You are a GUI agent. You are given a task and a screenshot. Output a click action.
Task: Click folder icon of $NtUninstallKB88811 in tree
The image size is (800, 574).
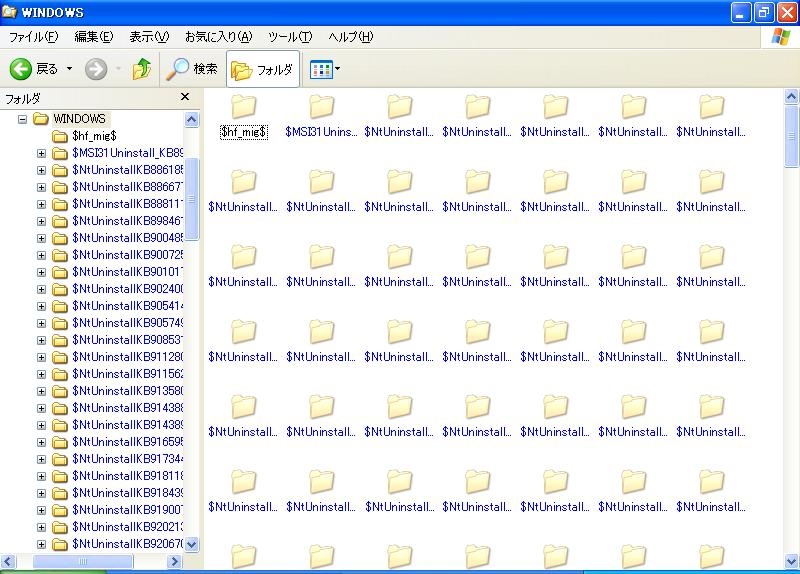coord(60,205)
